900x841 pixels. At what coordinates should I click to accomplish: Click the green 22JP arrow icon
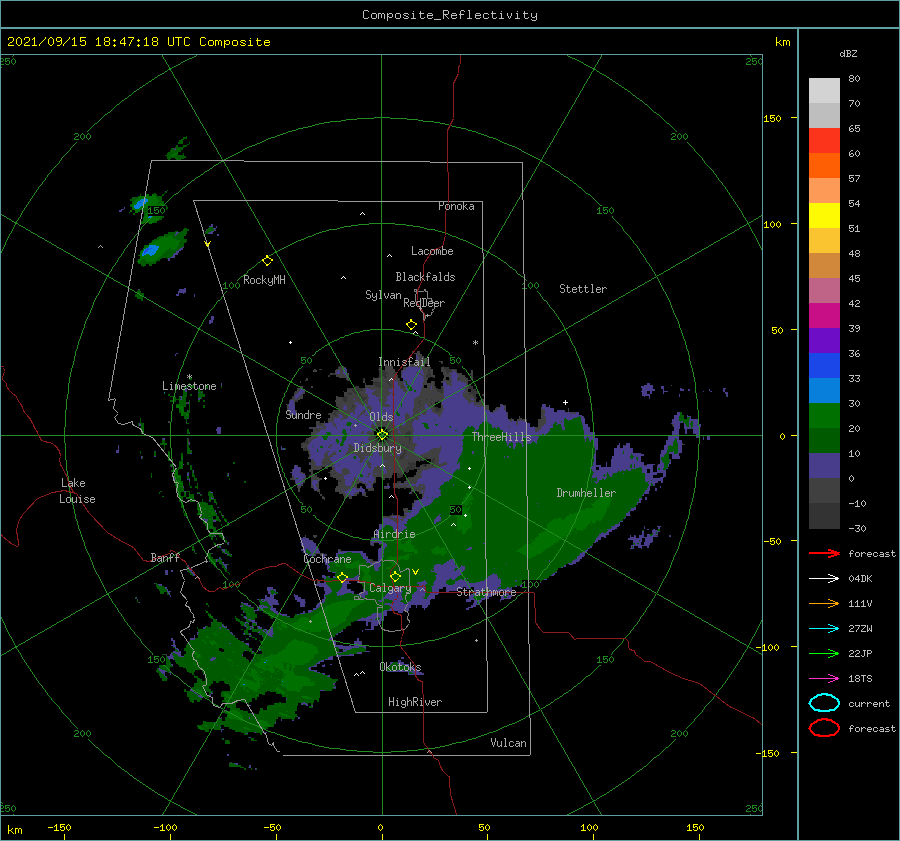[824, 653]
